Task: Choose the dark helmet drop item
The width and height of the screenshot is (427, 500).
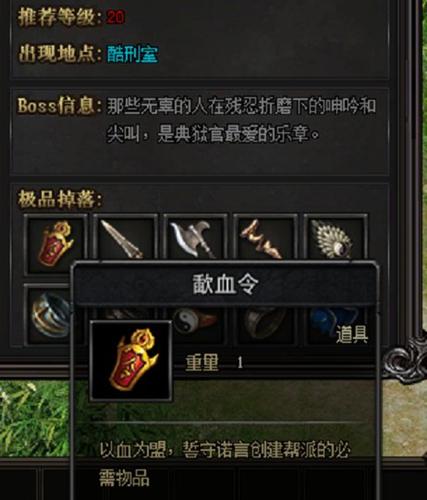Action: tap(265, 323)
